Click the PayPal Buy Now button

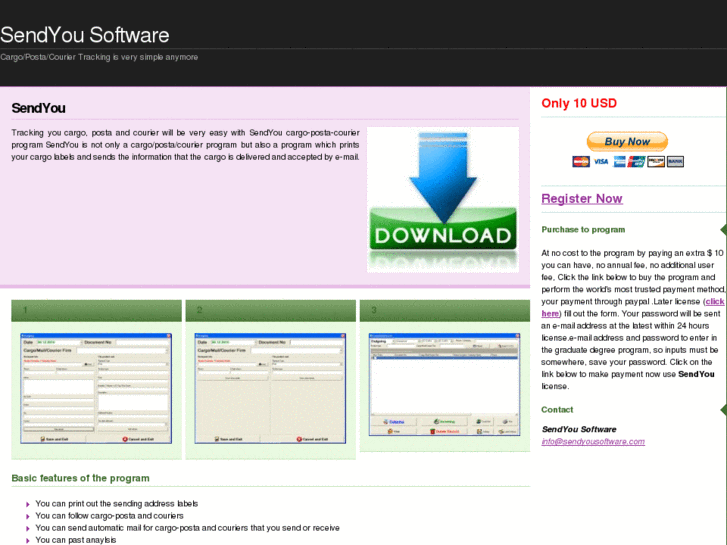coord(627,141)
